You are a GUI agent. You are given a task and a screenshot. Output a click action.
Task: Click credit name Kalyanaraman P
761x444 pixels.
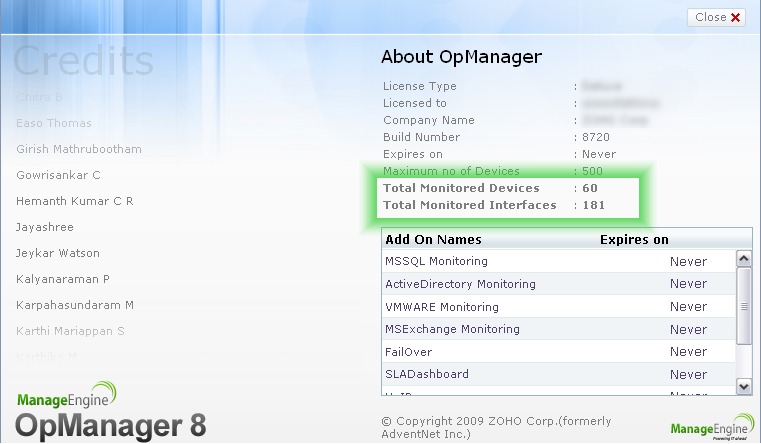click(x=63, y=280)
